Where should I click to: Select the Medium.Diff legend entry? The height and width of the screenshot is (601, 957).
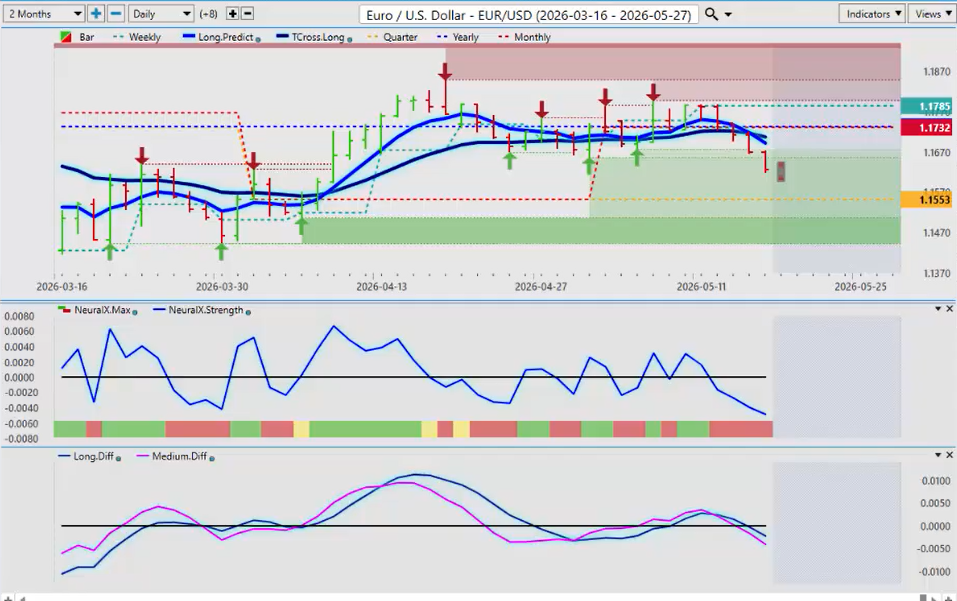click(x=172, y=456)
